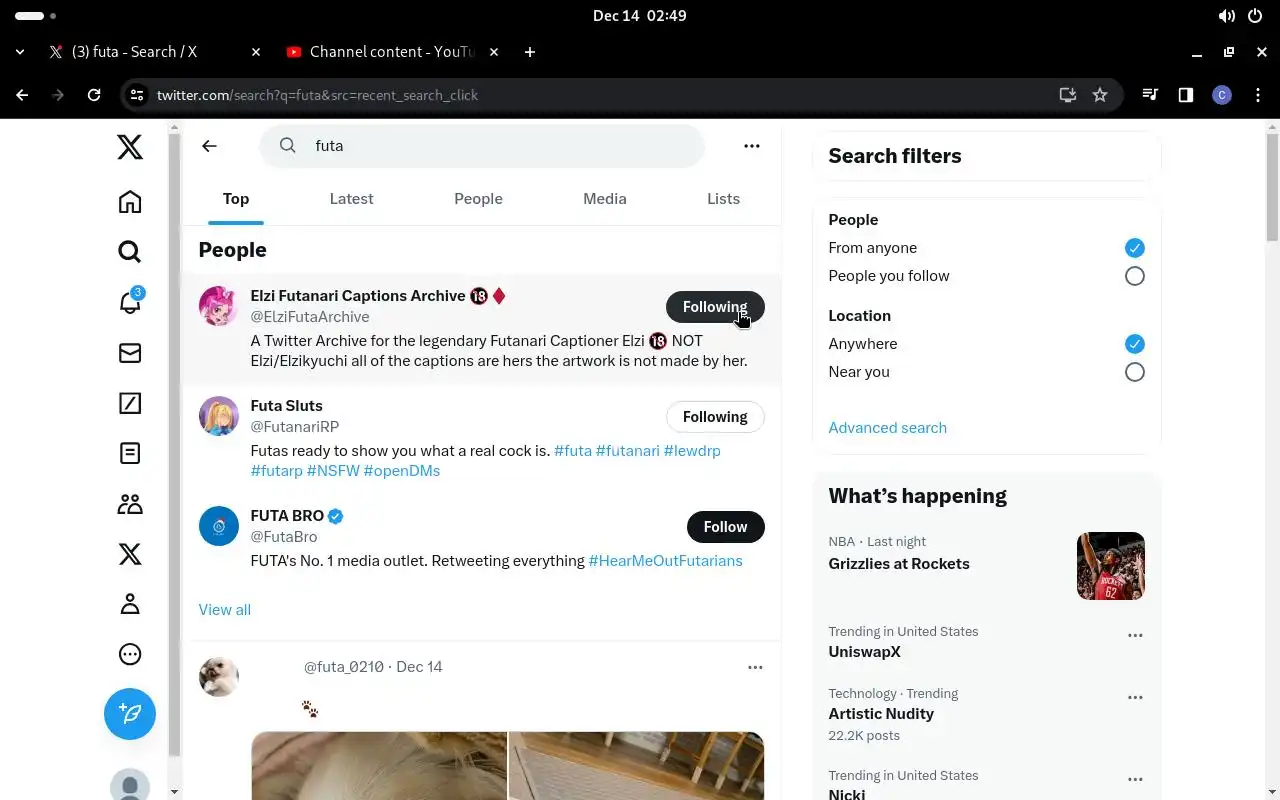Click Dec 14 date on @futa_0210 post
The height and width of the screenshot is (800, 1280).
[419, 667]
